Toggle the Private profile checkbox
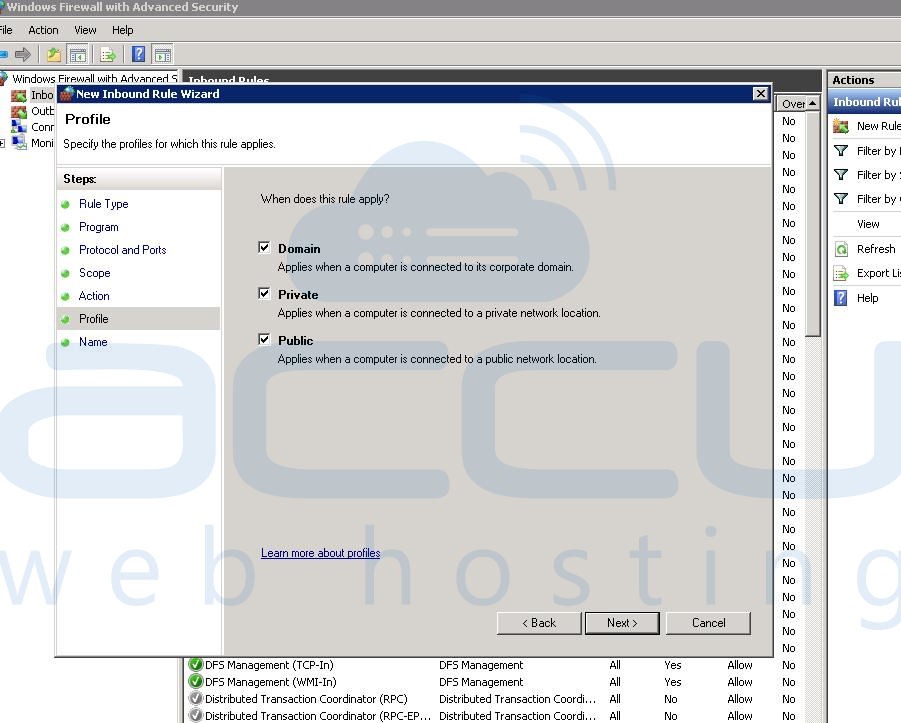This screenshot has height=723, width=901. 264,294
